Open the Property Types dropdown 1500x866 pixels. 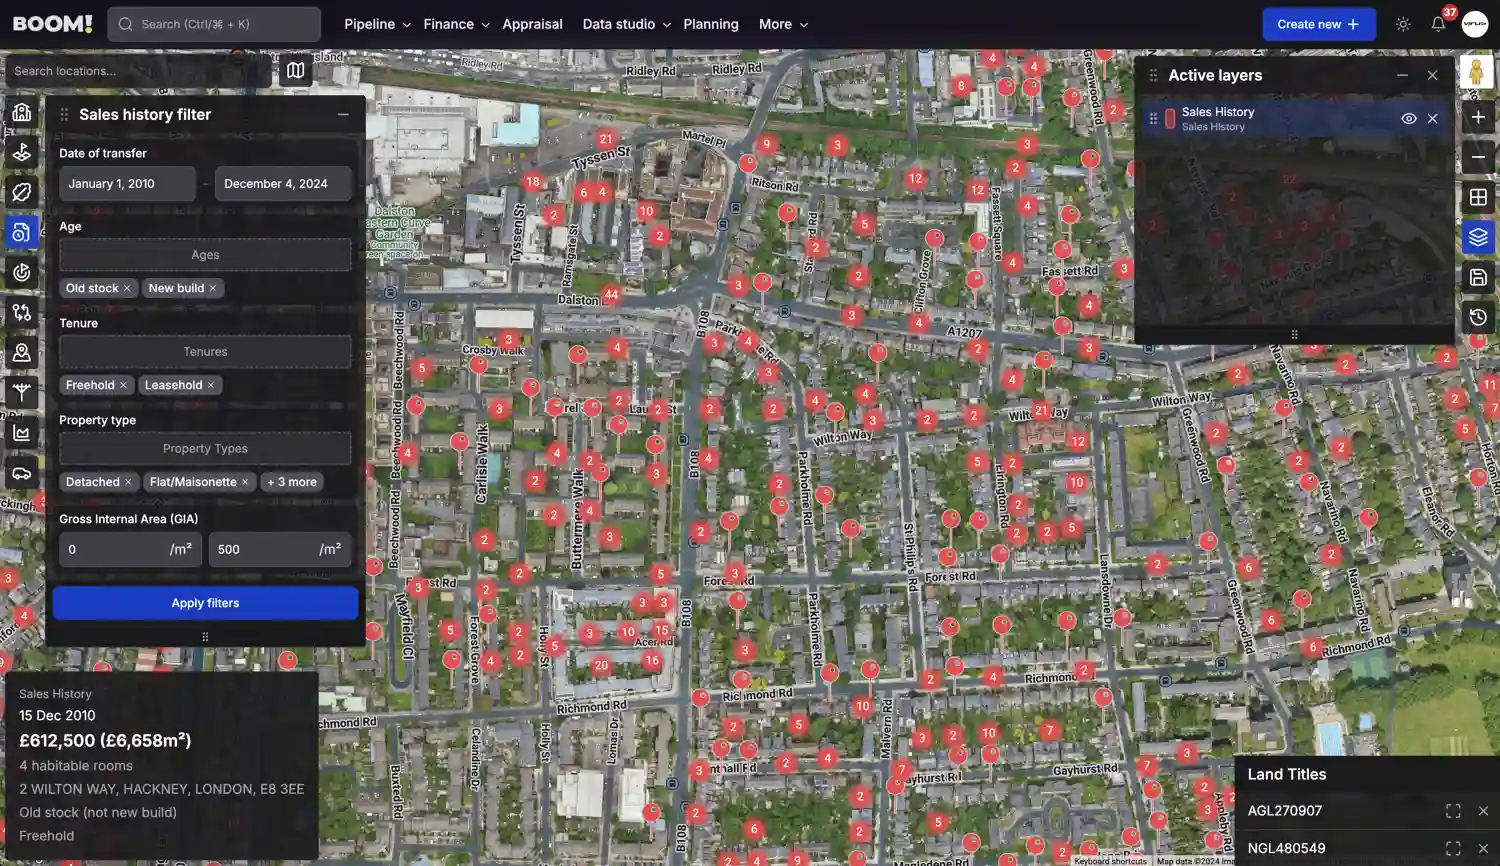[x=205, y=449]
